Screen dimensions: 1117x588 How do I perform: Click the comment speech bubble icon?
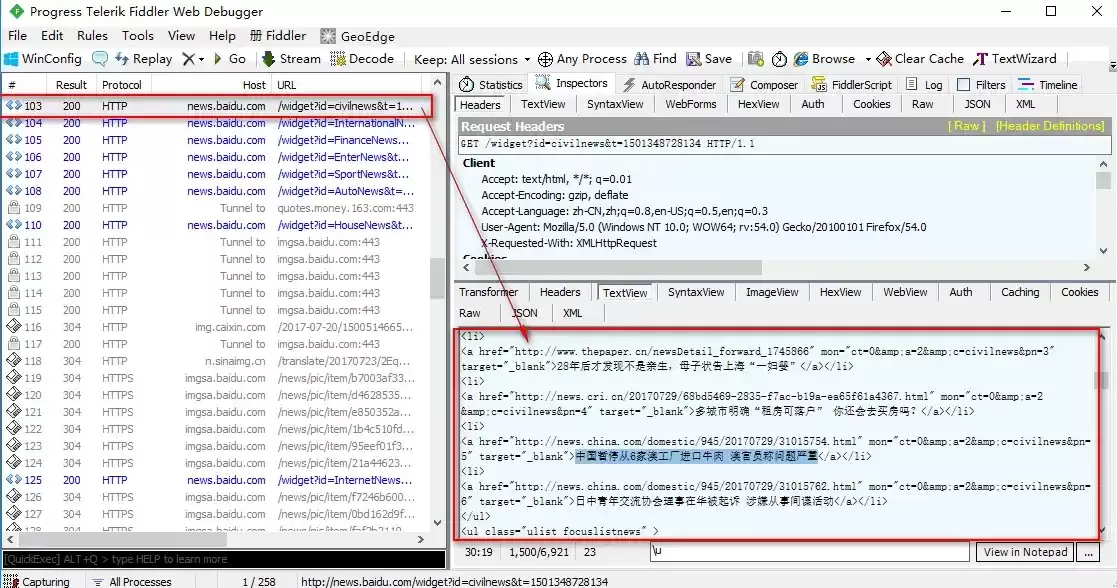[100, 59]
